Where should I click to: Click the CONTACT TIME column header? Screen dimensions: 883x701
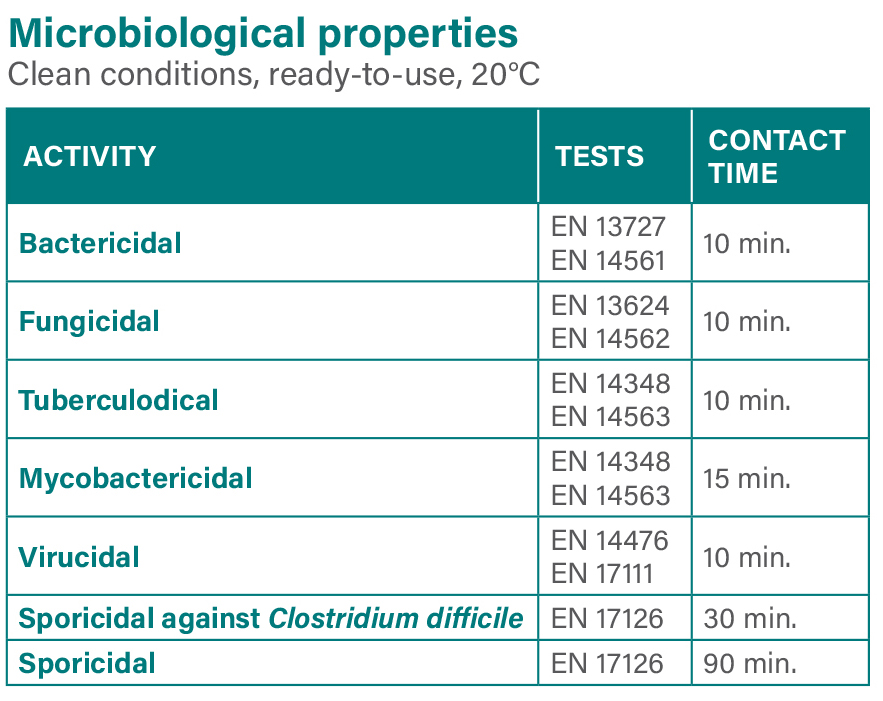[777, 157]
